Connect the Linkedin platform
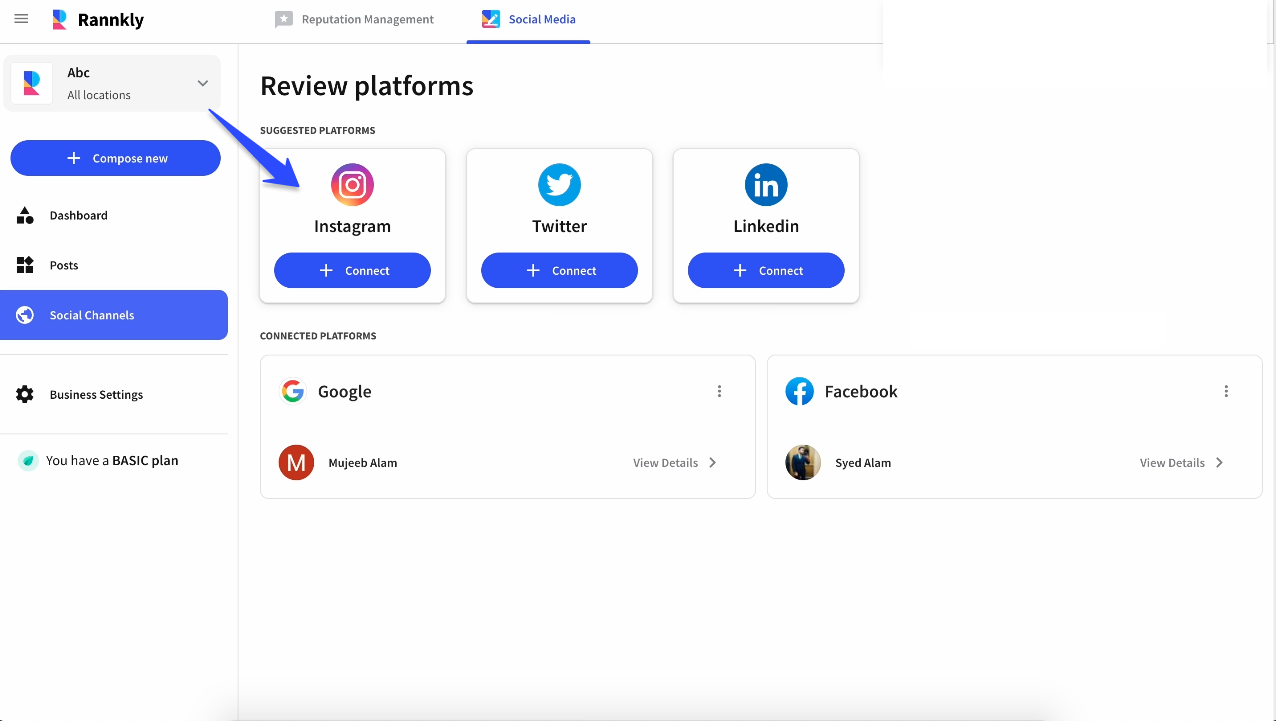Viewport: 1276px width, 721px height. point(766,270)
